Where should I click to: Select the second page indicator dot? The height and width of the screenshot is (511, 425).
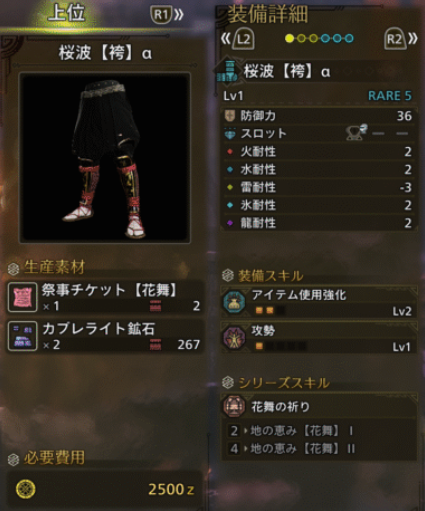click(x=301, y=39)
